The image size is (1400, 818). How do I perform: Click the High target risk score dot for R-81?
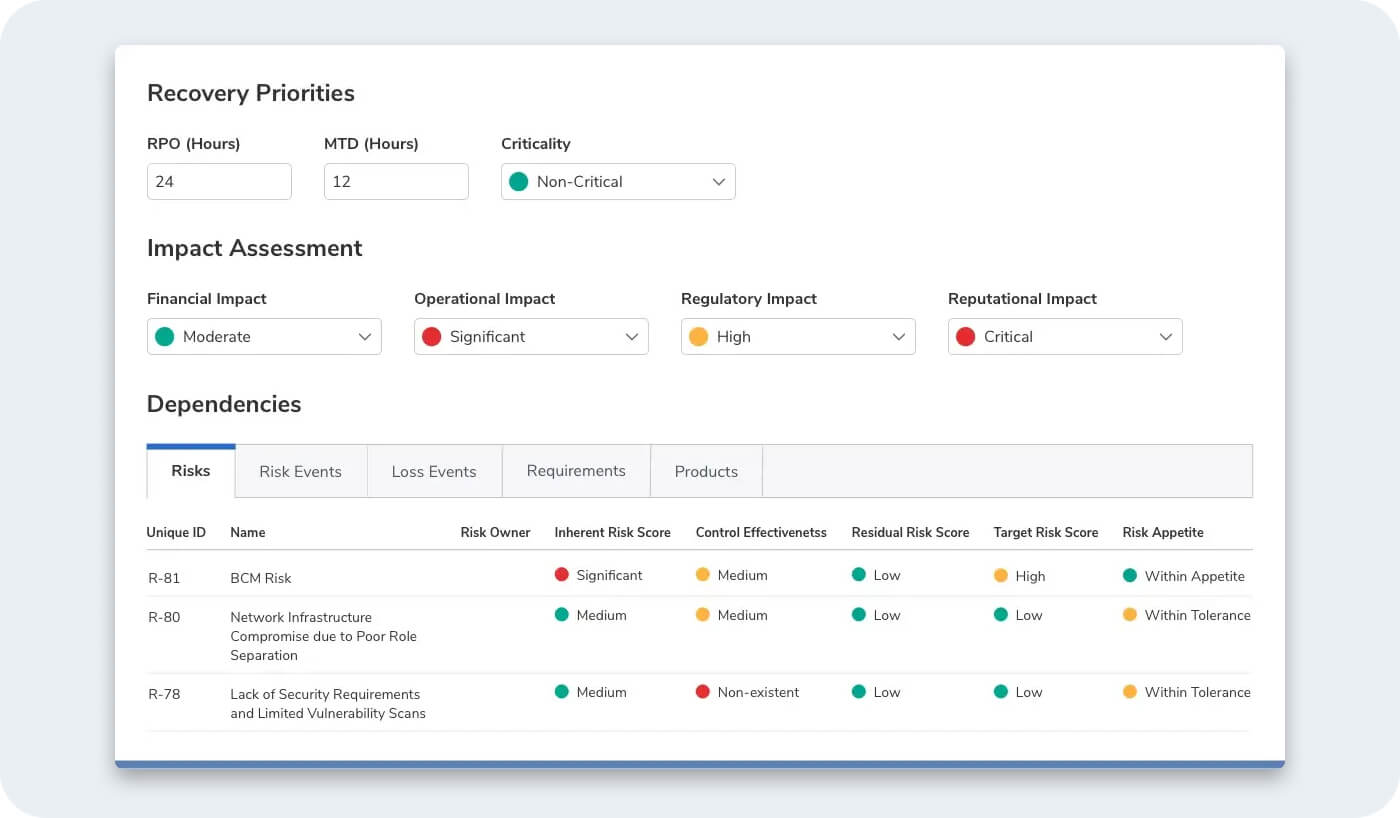coord(1001,575)
